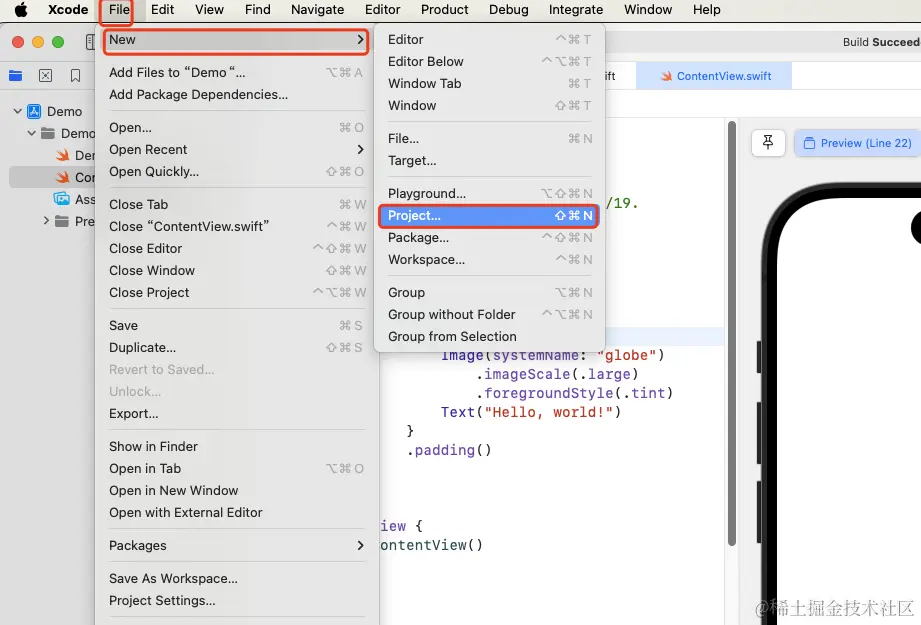Choose Close Project
Image resolution: width=921 pixels, height=625 pixels.
pyautogui.click(x=236, y=293)
